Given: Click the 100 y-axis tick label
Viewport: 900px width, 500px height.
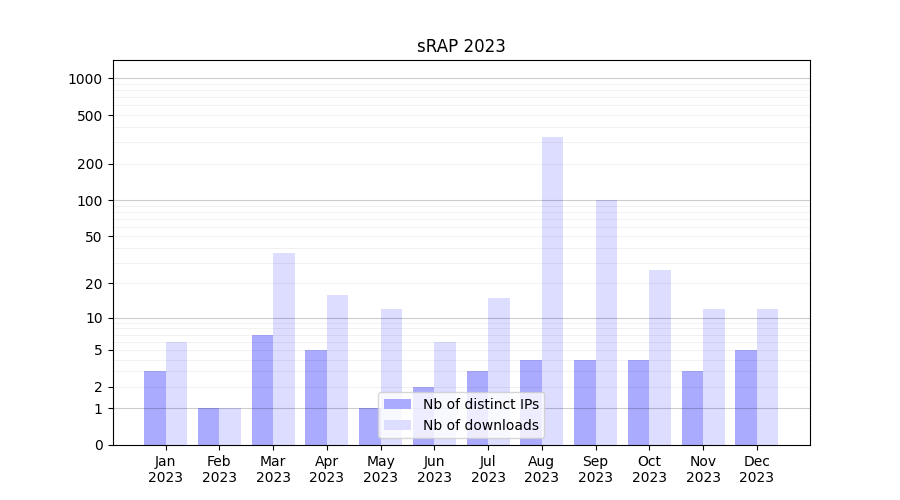Looking at the screenshot, I should tap(89, 201).
